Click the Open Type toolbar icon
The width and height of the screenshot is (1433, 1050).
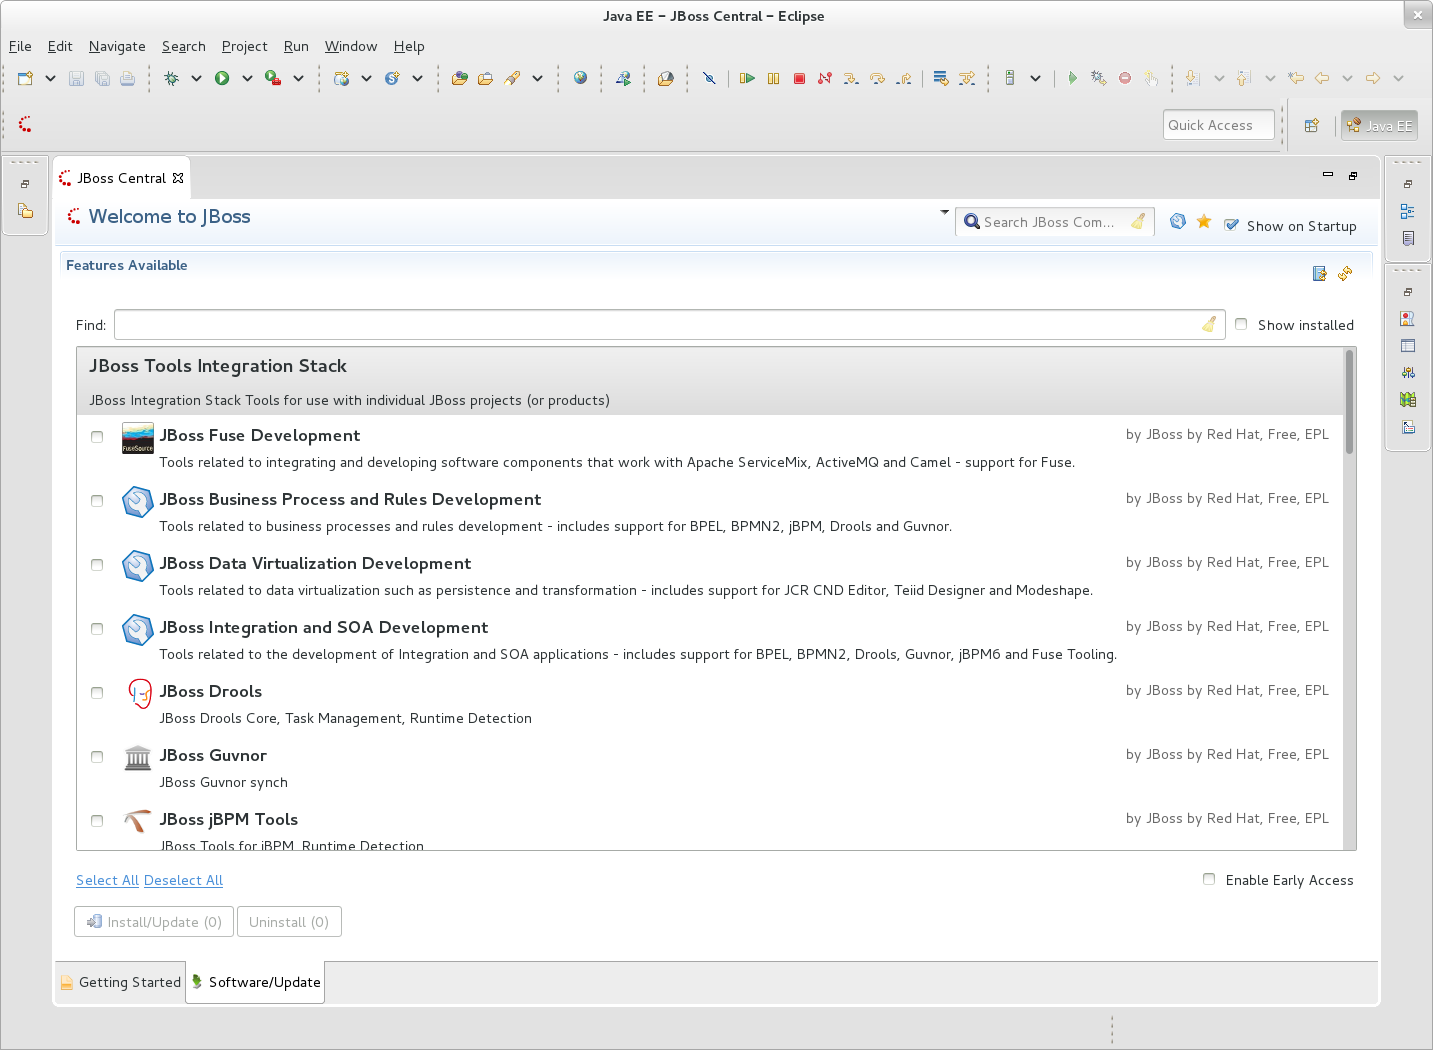[x=459, y=78]
